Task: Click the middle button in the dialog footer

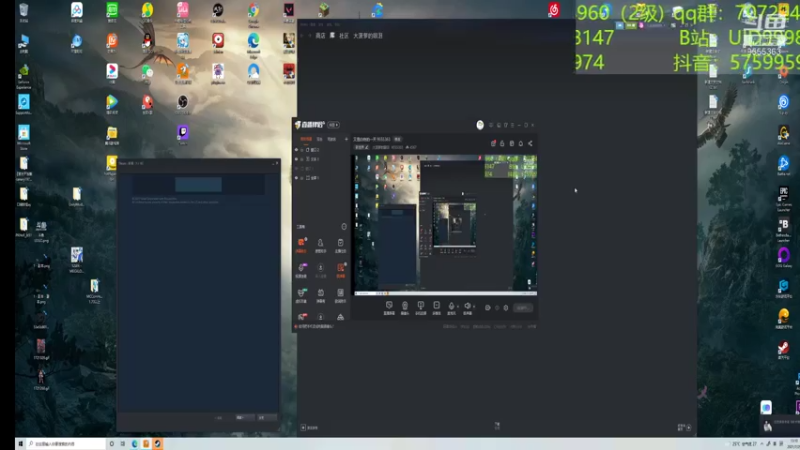Action: (x=244, y=417)
